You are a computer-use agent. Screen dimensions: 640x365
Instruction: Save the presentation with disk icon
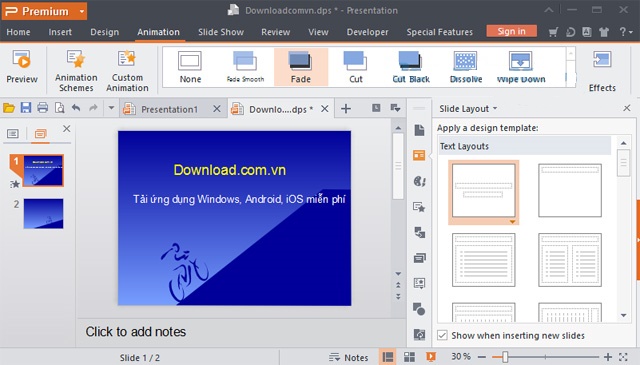point(26,108)
